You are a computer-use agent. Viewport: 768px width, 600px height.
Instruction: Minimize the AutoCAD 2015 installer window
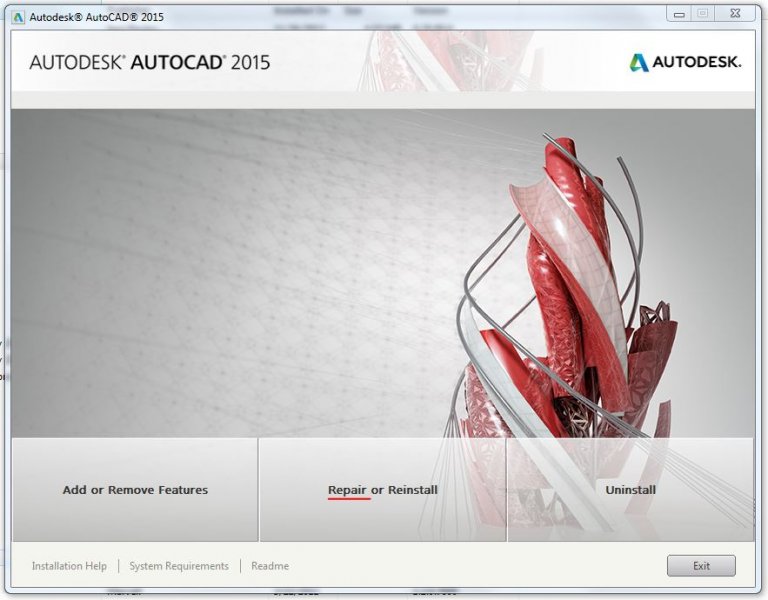point(678,14)
